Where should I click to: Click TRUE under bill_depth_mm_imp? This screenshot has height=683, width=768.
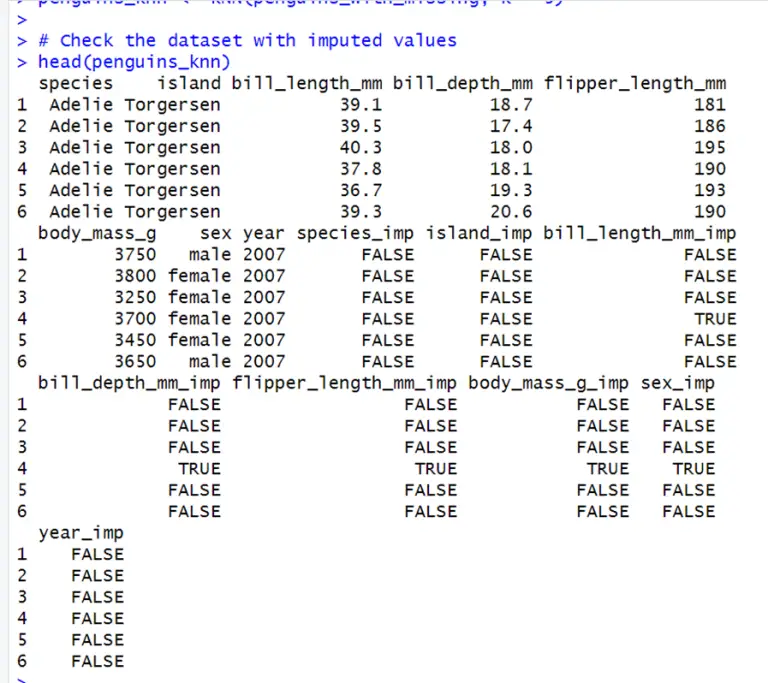(x=199, y=469)
